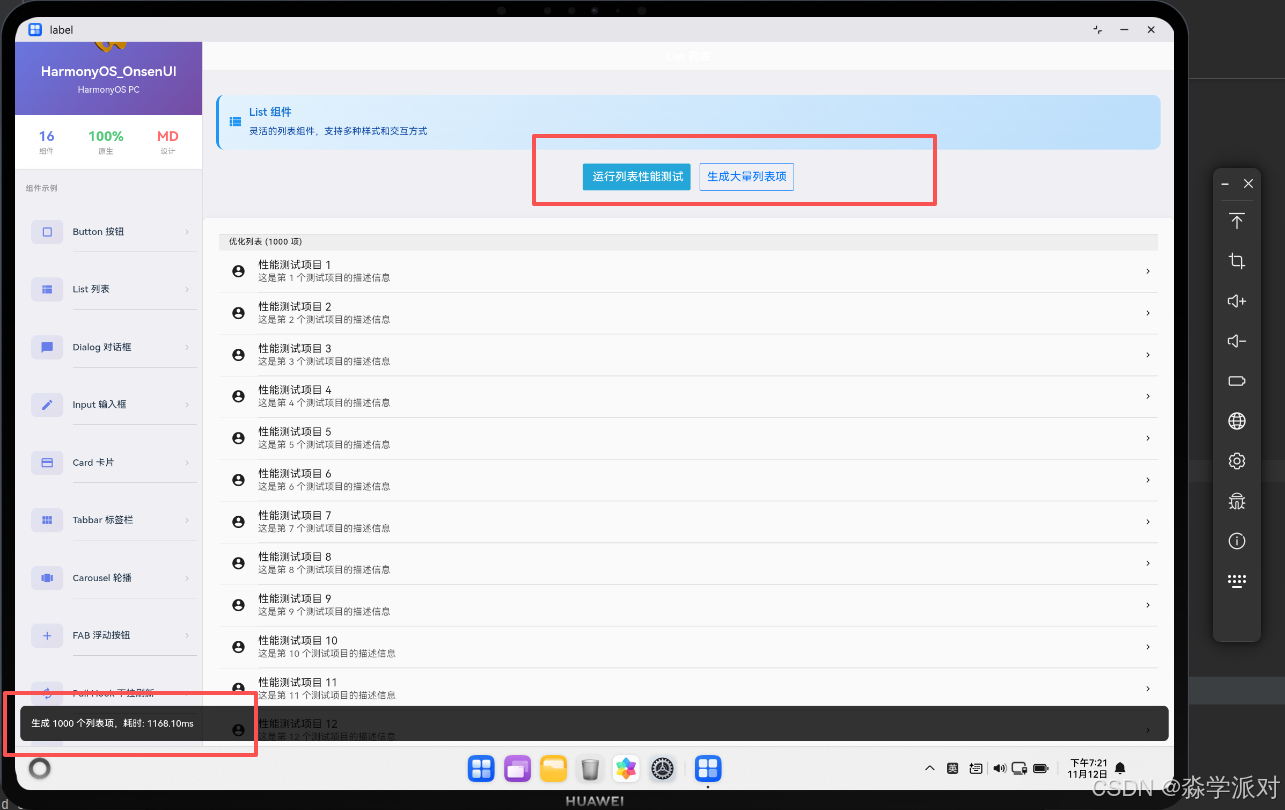Expand the system tray up arrow
The image size is (1285, 810).
pos(930,768)
